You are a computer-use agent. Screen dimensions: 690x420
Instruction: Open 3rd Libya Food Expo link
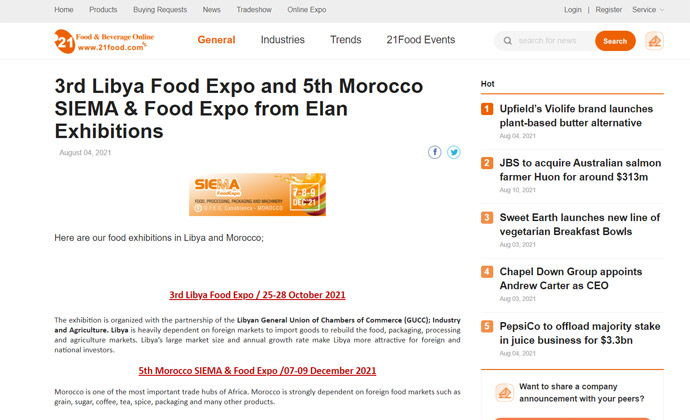[x=257, y=295]
